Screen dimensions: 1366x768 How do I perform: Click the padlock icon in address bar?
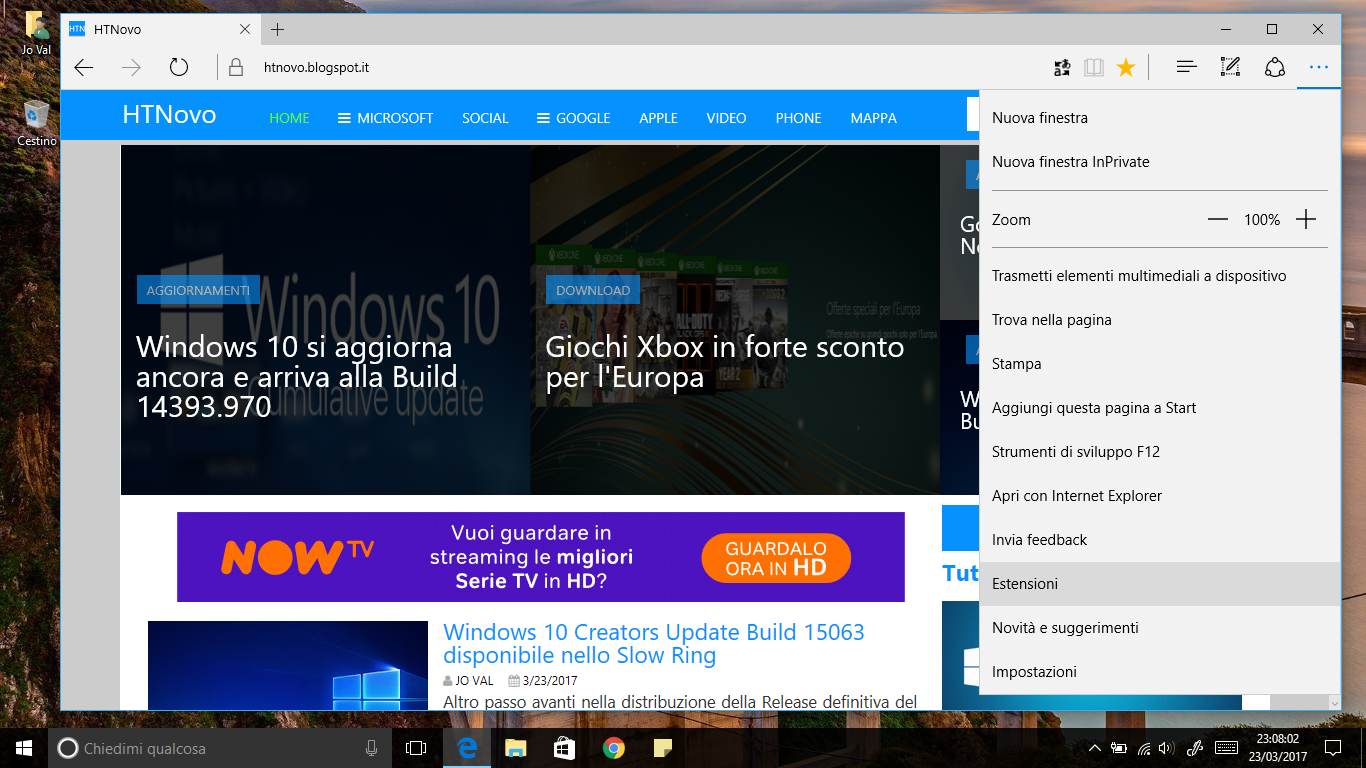pos(236,68)
